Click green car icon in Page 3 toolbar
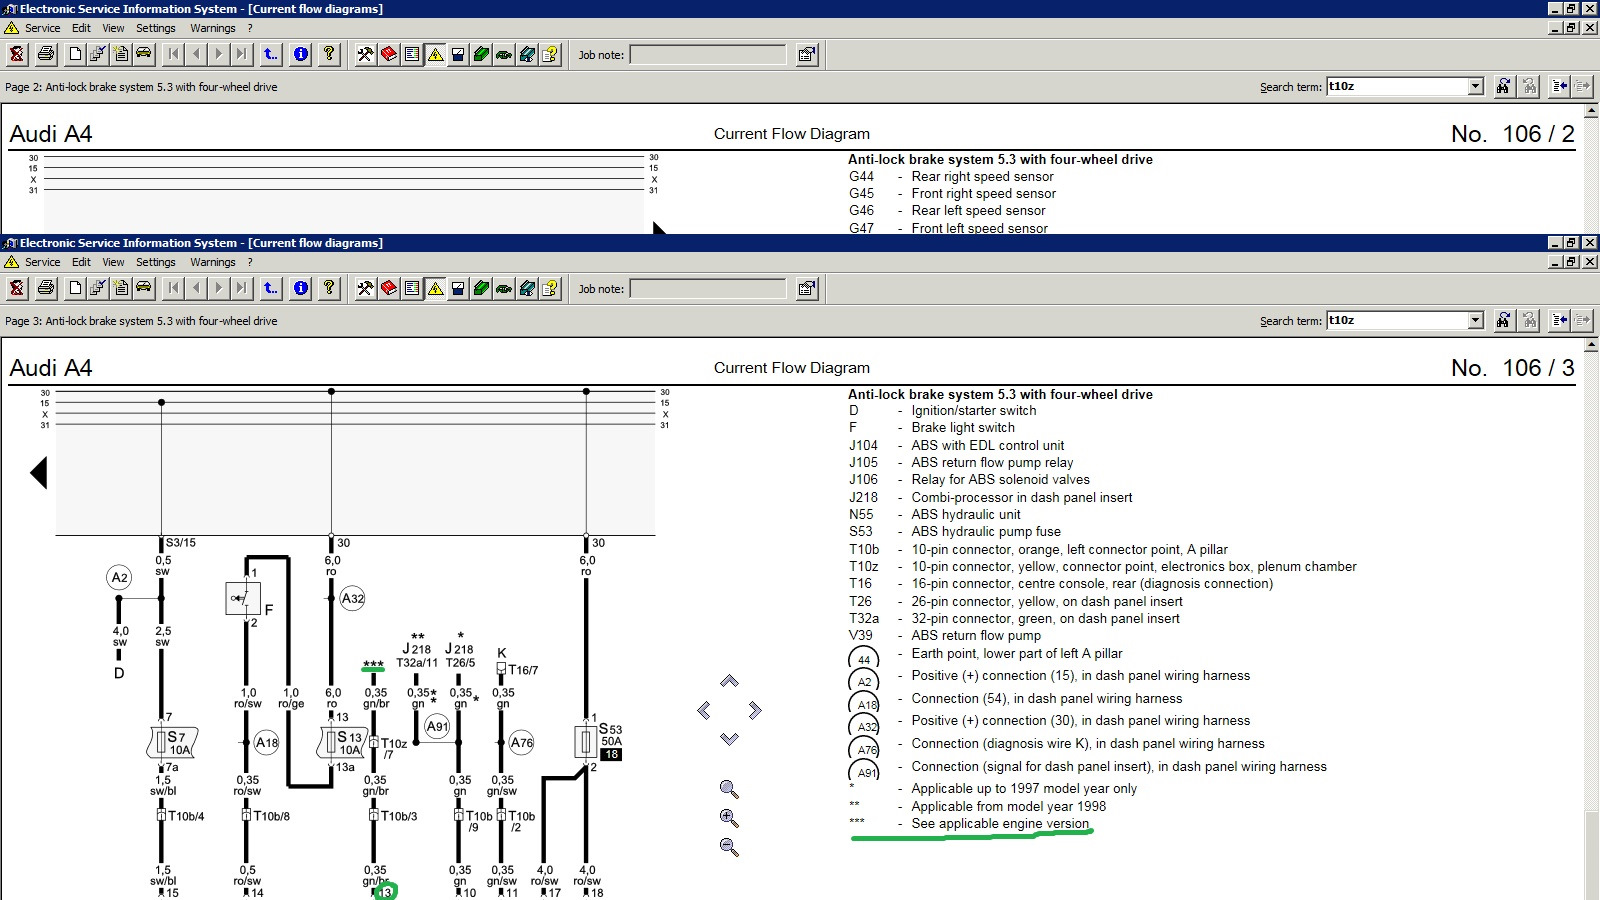Viewport: 1600px width, 900px height. tap(504, 289)
